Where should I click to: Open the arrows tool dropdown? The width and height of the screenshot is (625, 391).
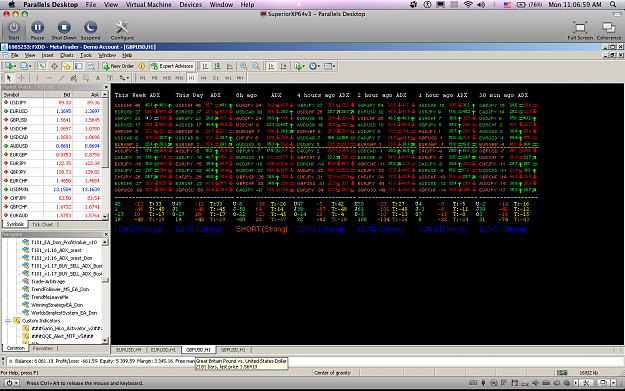[x=128, y=78]
